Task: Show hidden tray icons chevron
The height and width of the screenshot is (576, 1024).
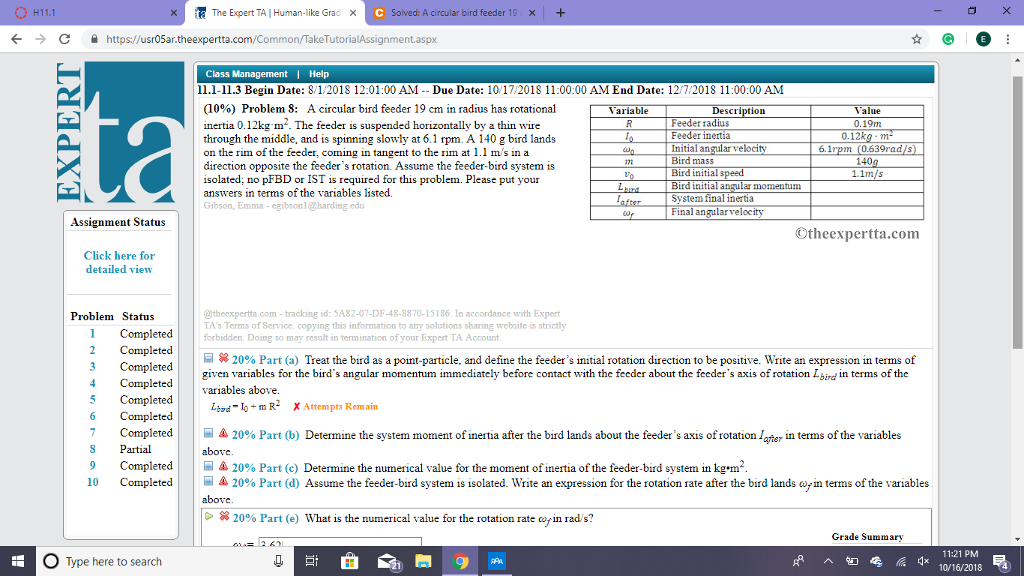Action: (827, 561)
